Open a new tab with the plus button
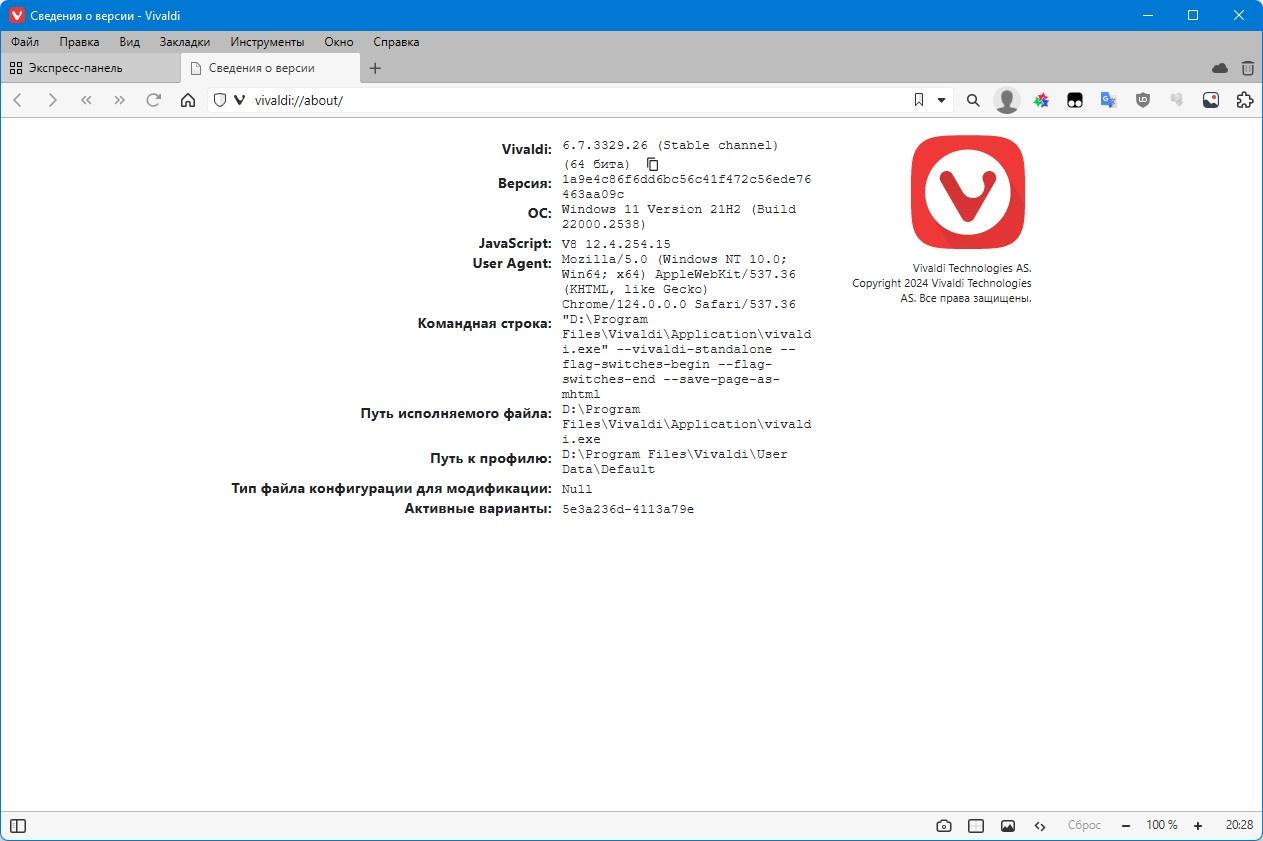This screenshot has height=841, width=1263. (375, 68)
